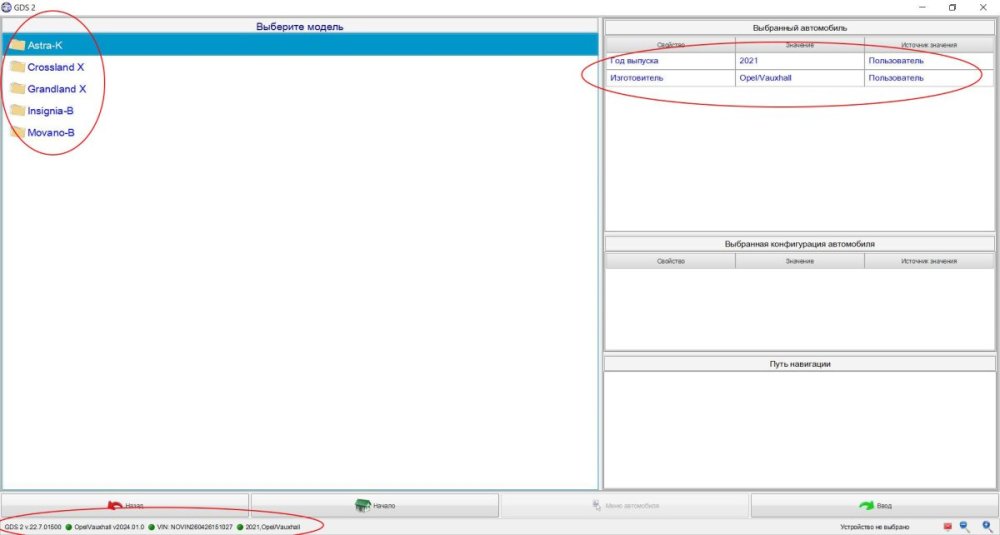
Task: Click Значение column header under Выбранный автомобиль
Action: 800,45
